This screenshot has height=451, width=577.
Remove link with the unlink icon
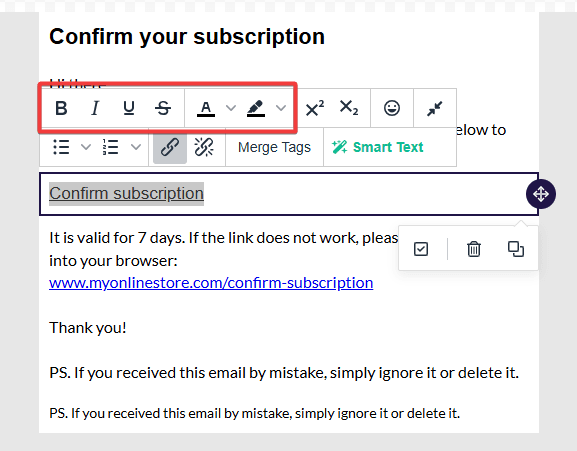pos(204,147)
